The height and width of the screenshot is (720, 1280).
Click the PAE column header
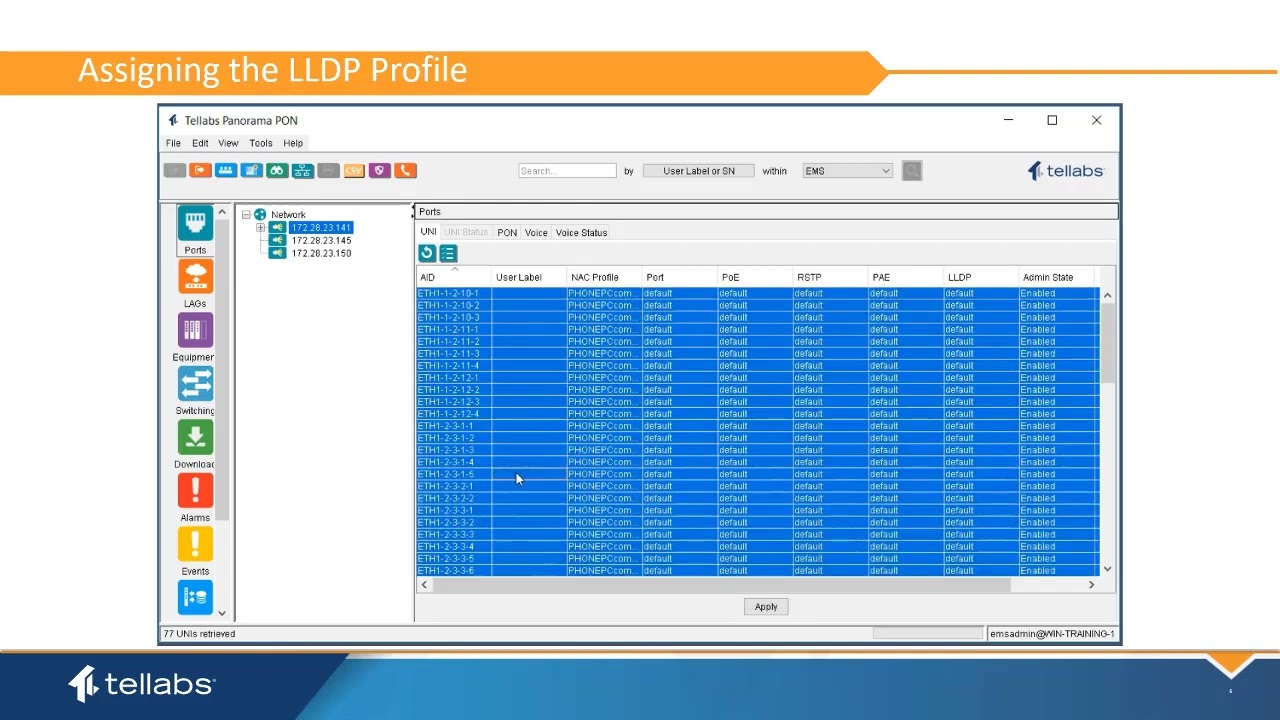905,277
